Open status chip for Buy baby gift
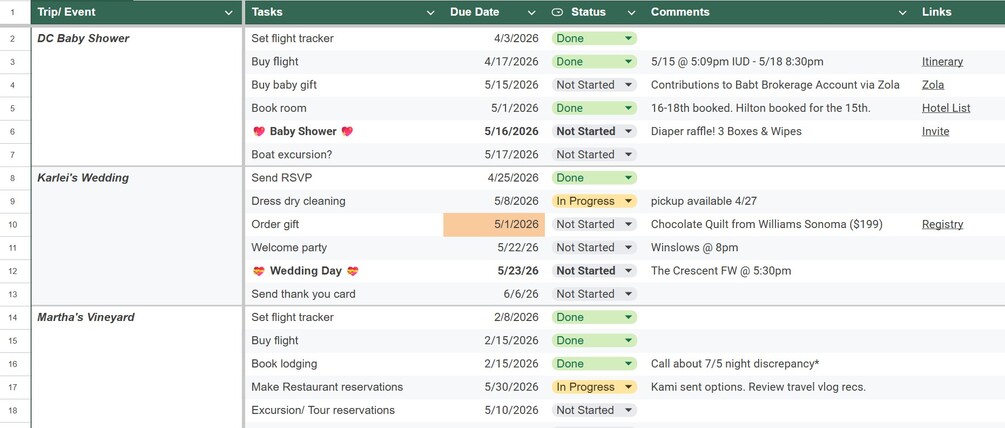Image resolution: width=1005 pixels, height=428 pixels. click(594, 85)
